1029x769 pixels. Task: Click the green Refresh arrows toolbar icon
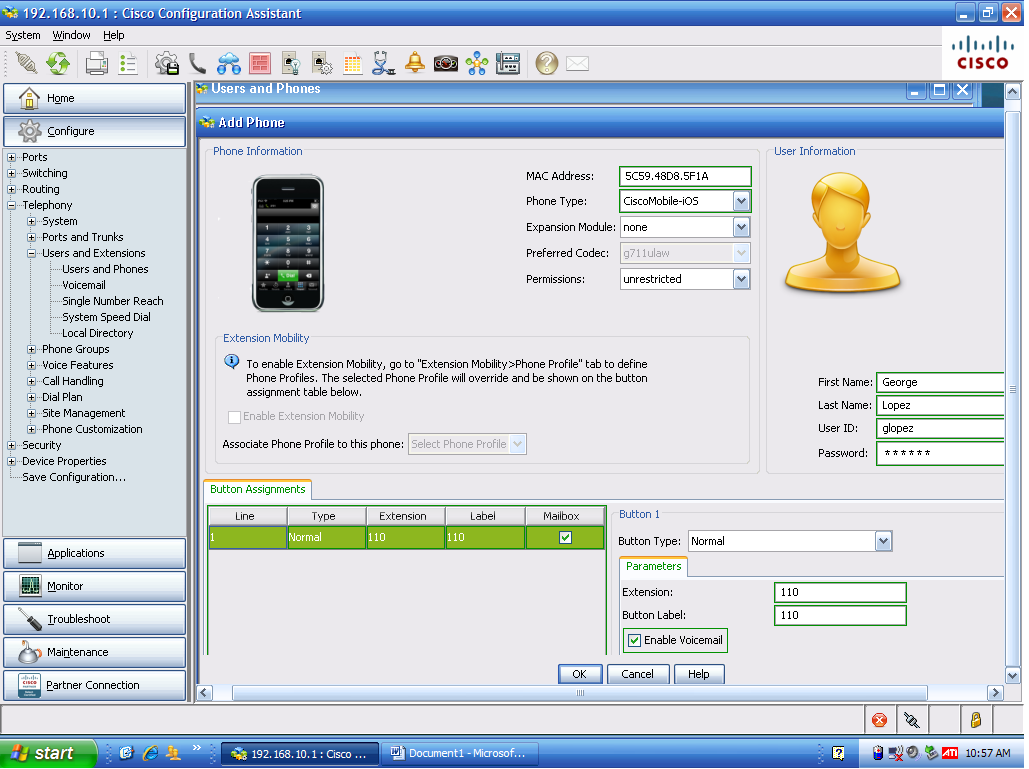pyautogui.click(x=58, y=64)
